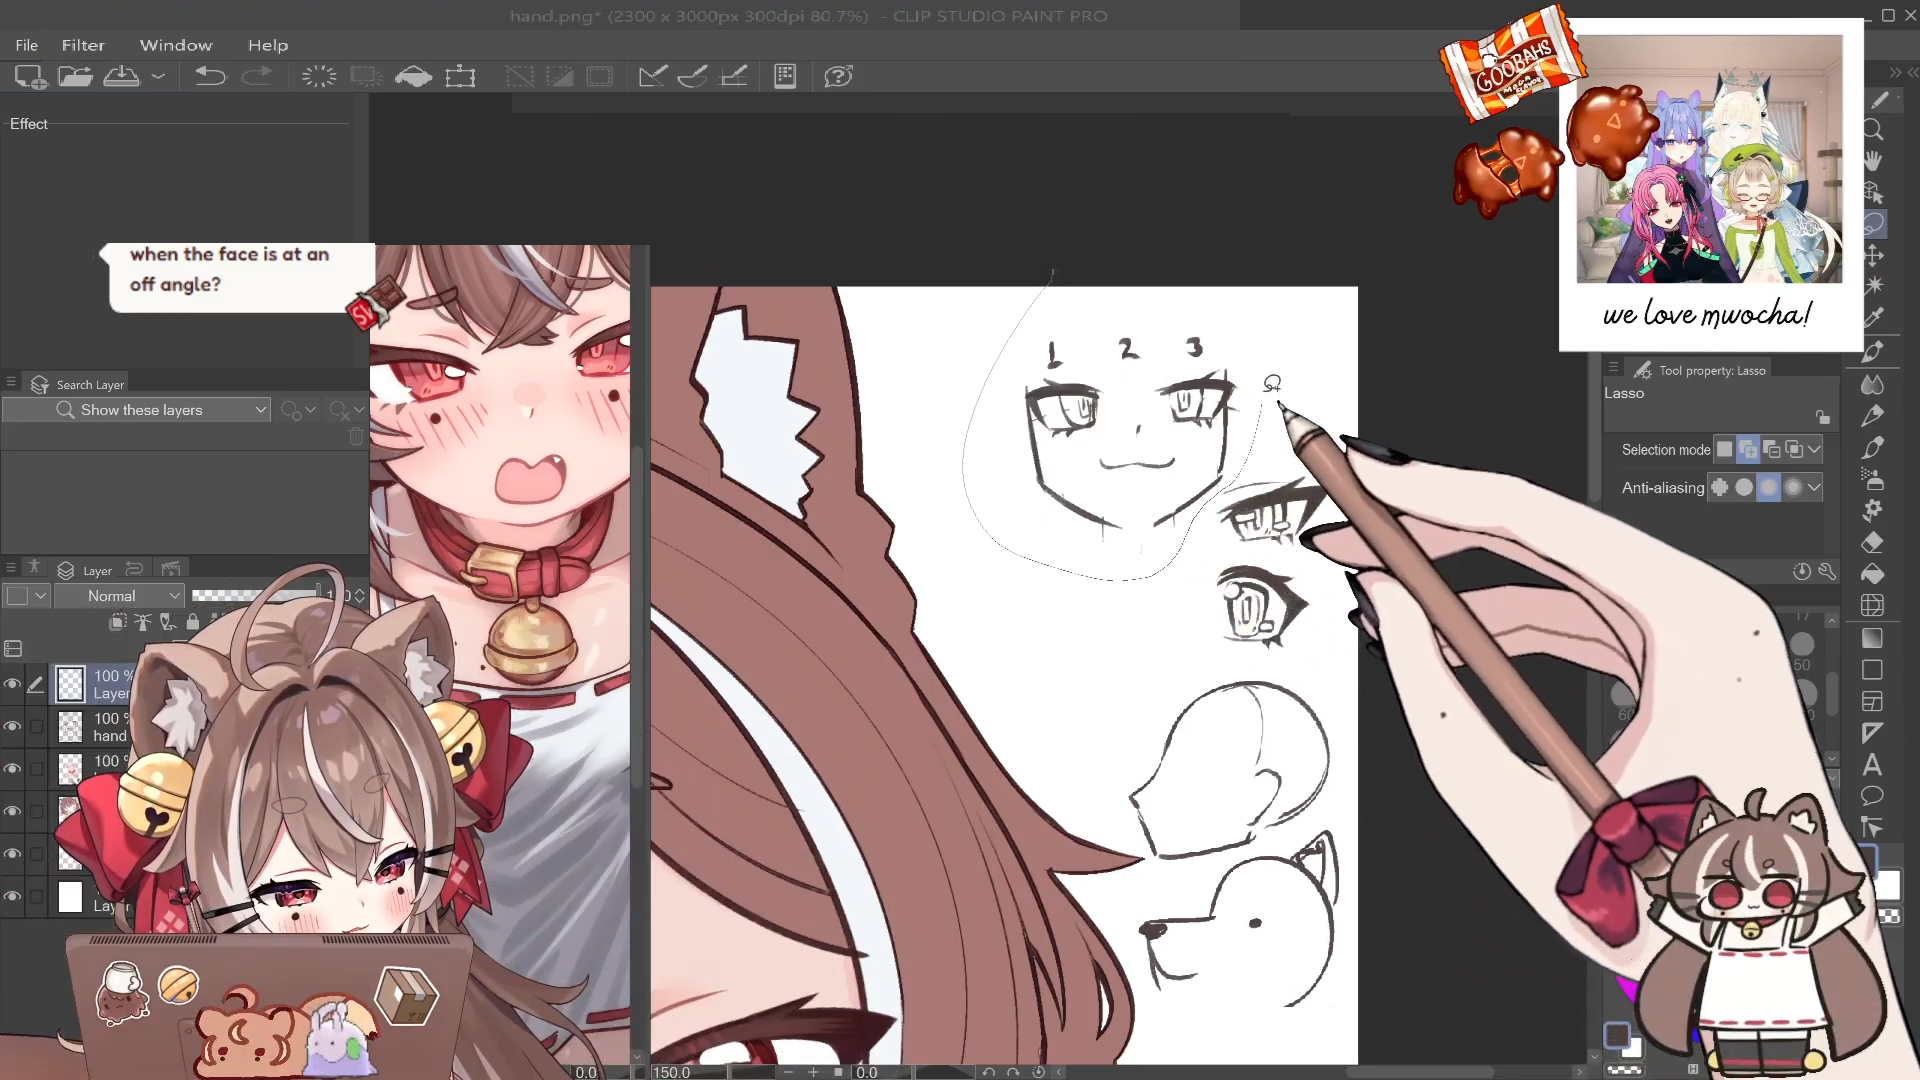1920x1080 pixels.
Task: Expand the Selection mode options arrow
Action: coord(1814,450)
